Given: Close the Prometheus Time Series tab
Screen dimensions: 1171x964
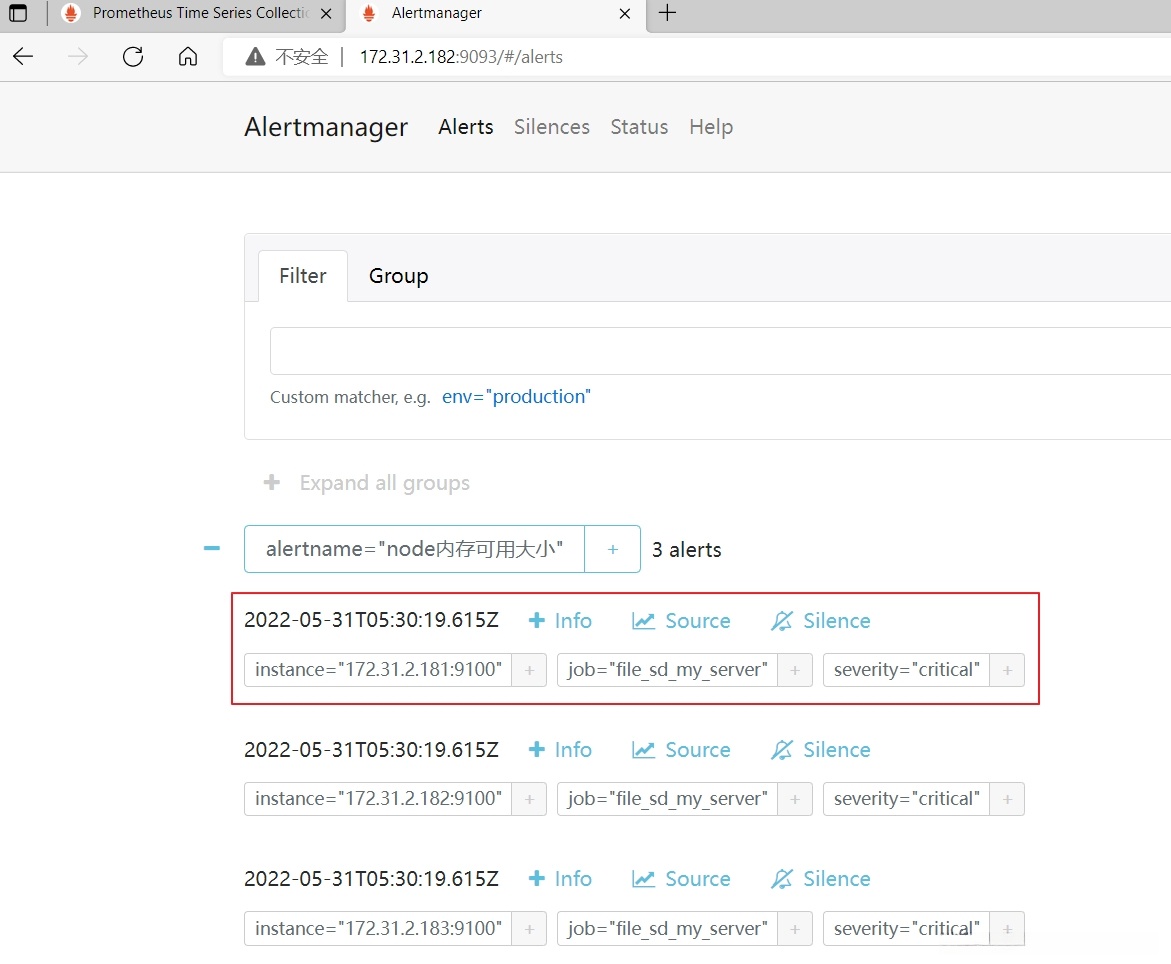Looking at the screenshot, I should [x=326, y=13].
